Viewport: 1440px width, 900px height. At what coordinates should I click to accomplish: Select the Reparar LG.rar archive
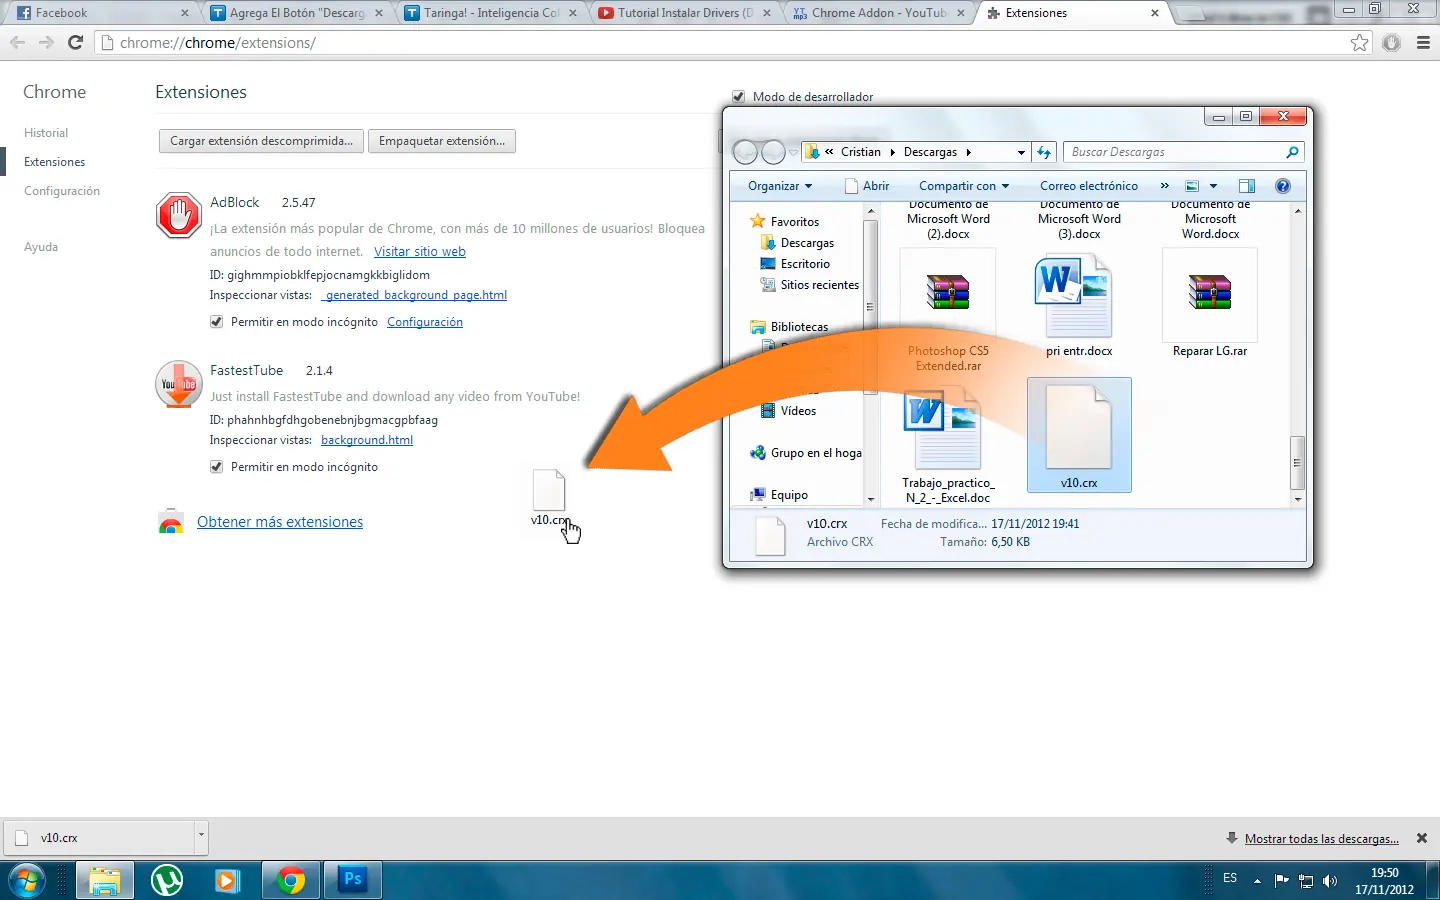(x=1210, y=305)
